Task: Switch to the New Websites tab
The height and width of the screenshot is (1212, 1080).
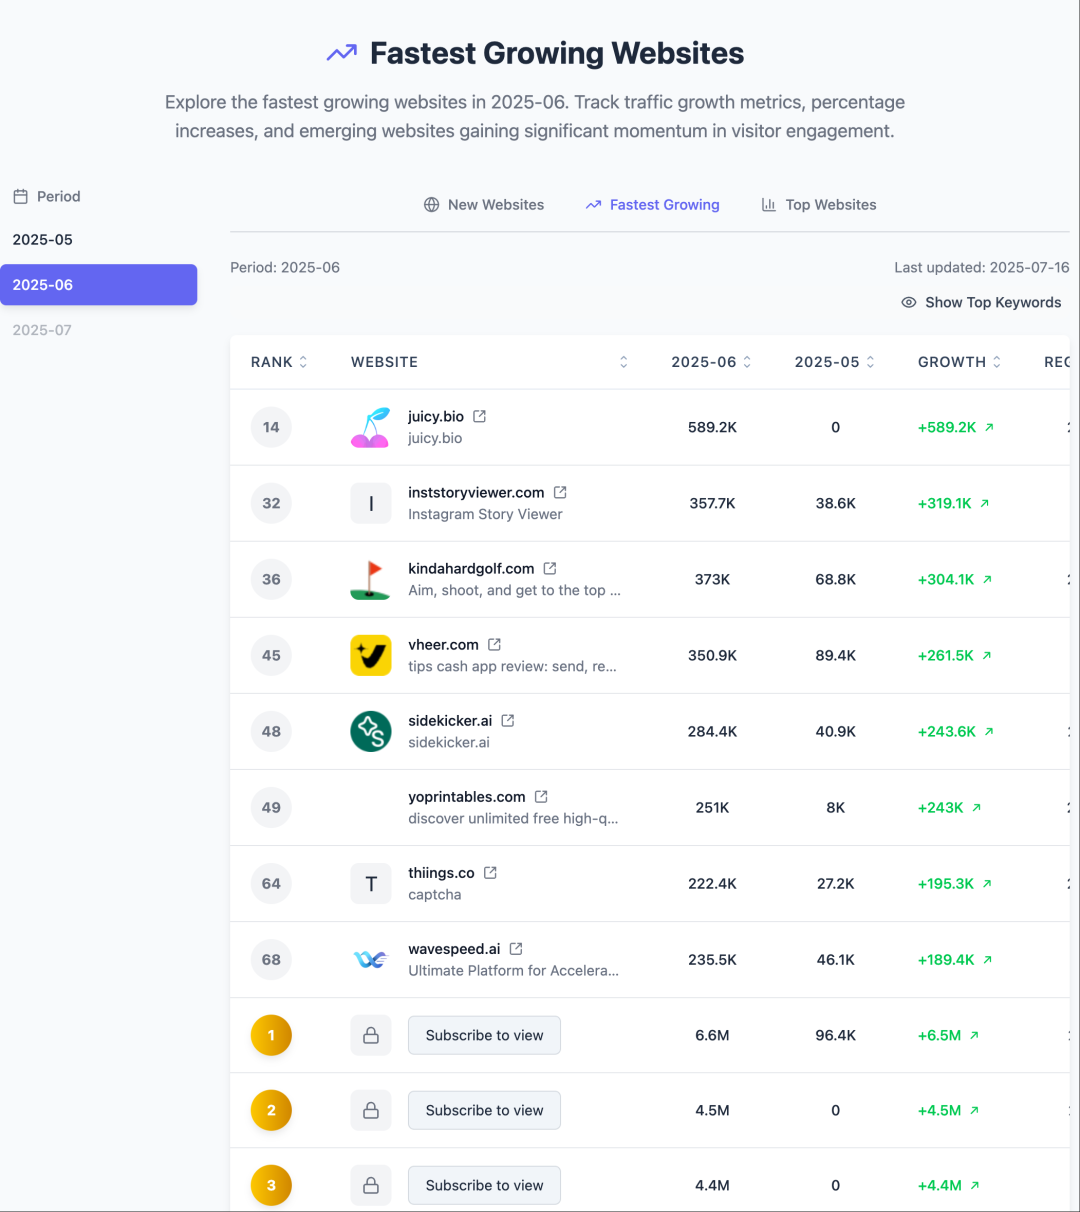Action: [x=484, y=204]
